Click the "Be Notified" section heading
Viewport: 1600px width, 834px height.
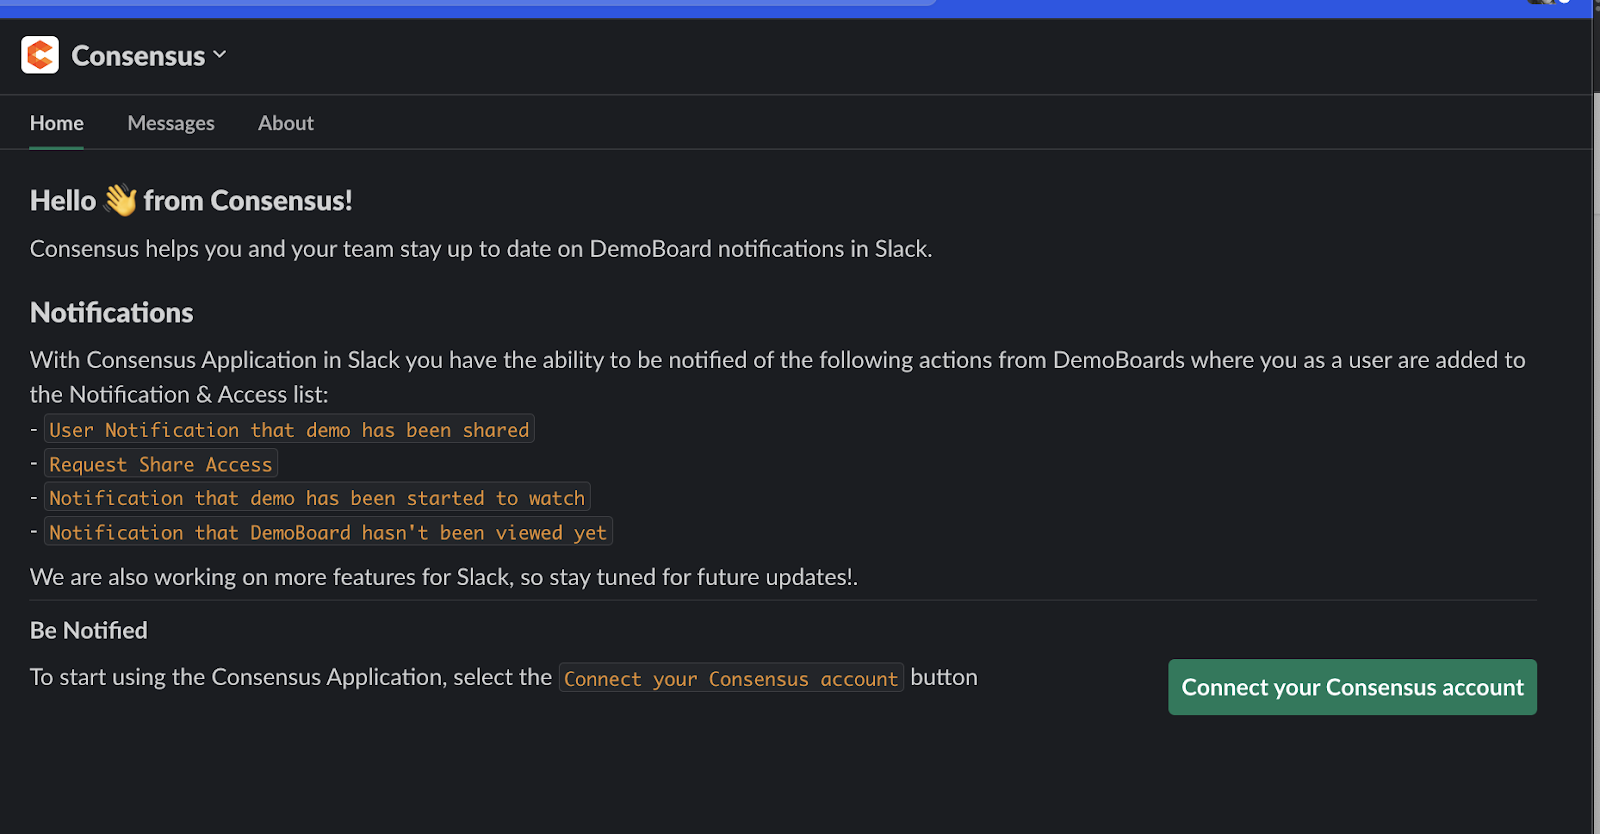89,631
